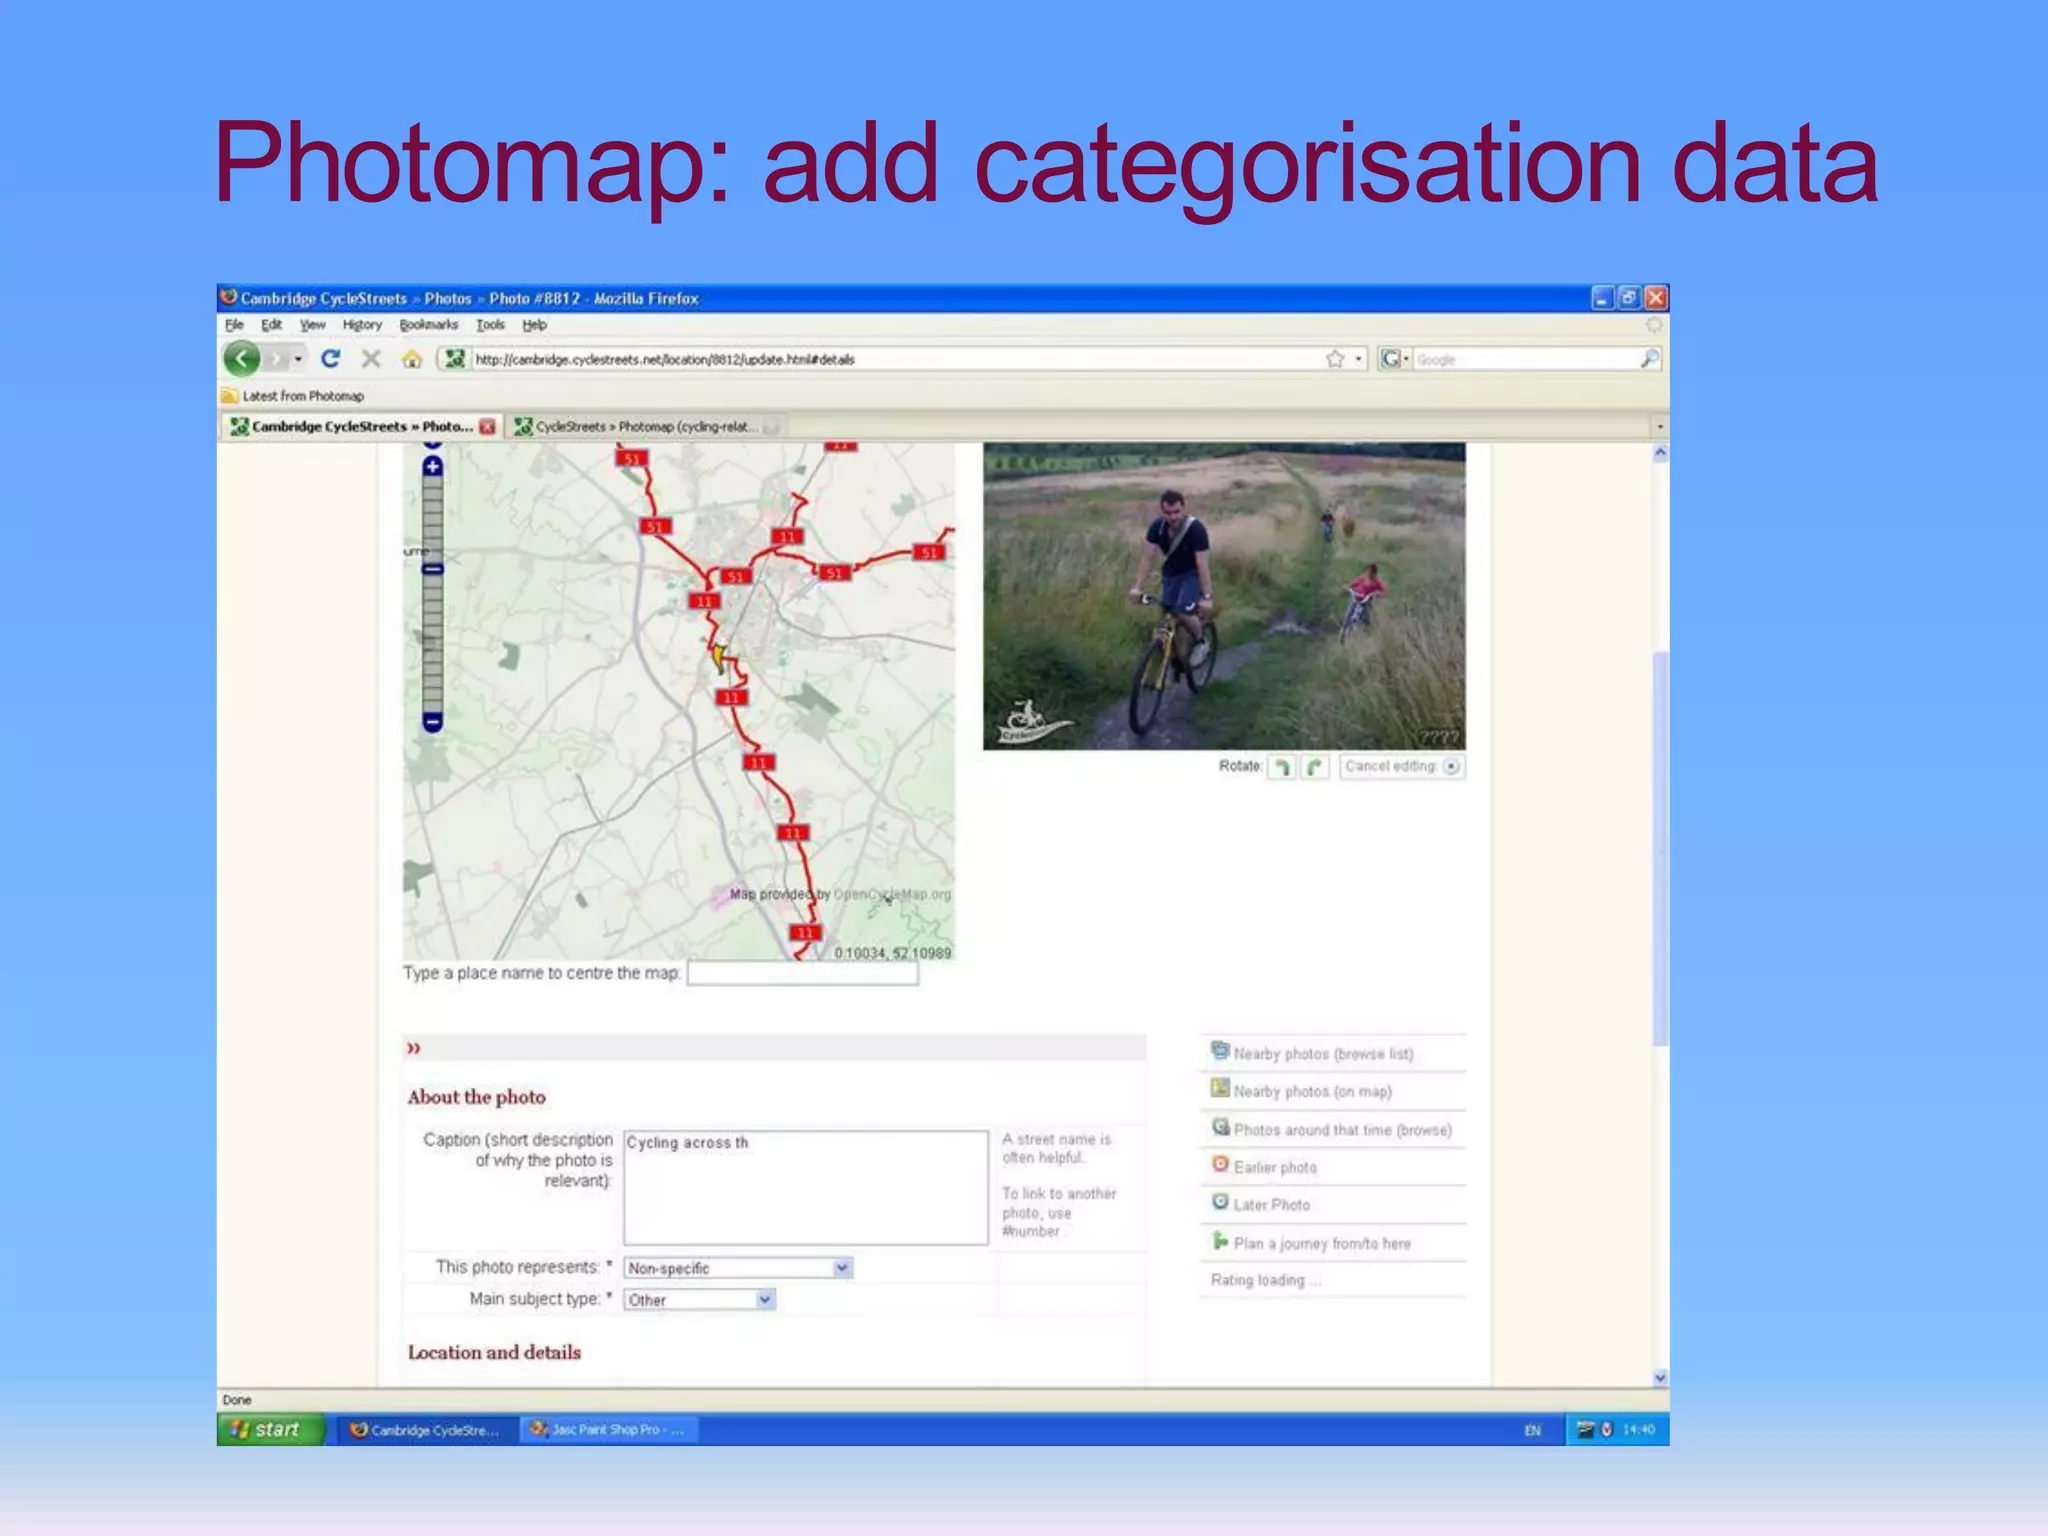Click the Cancel editing button

(1402, 767)
